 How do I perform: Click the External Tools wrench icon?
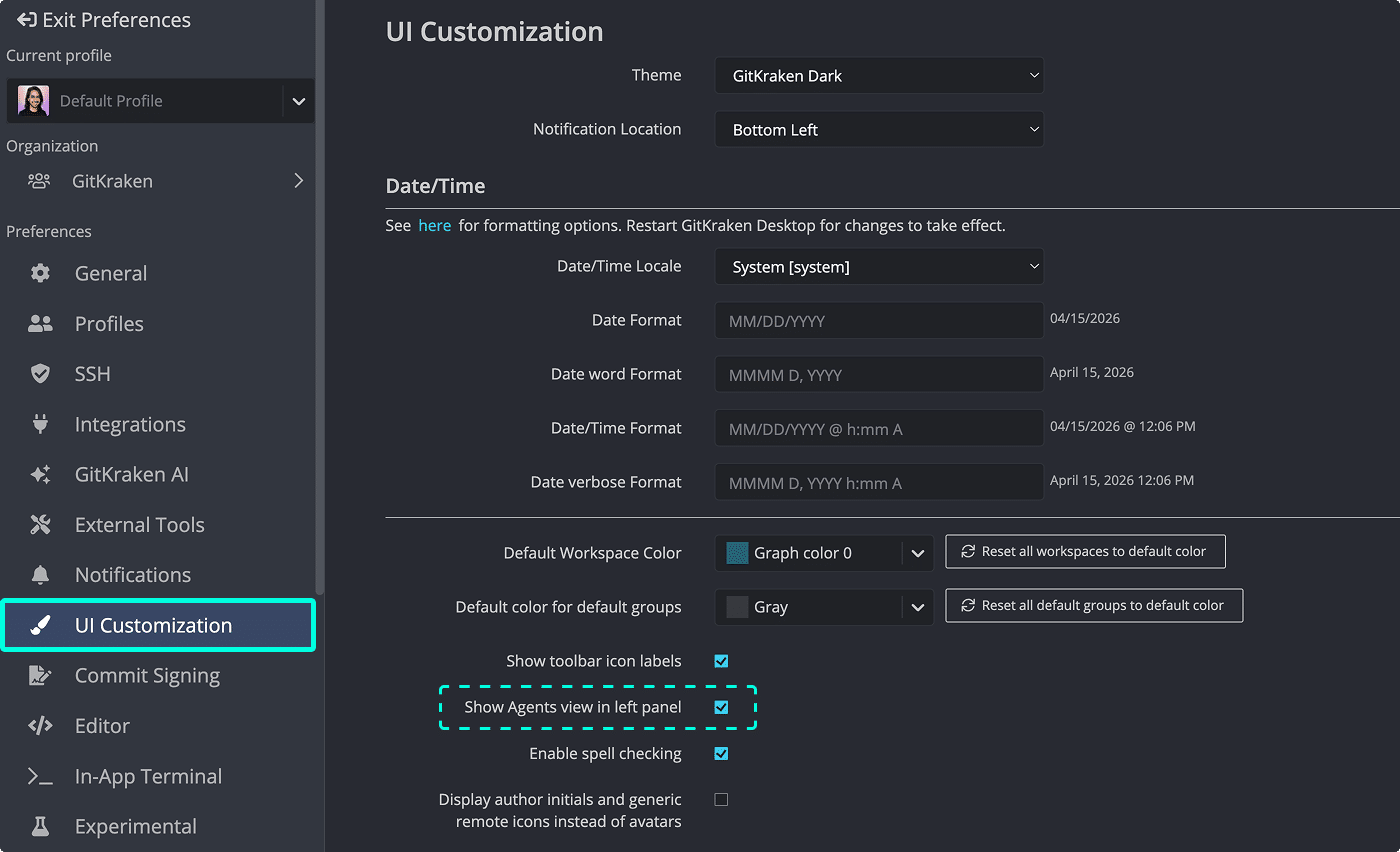40,524
